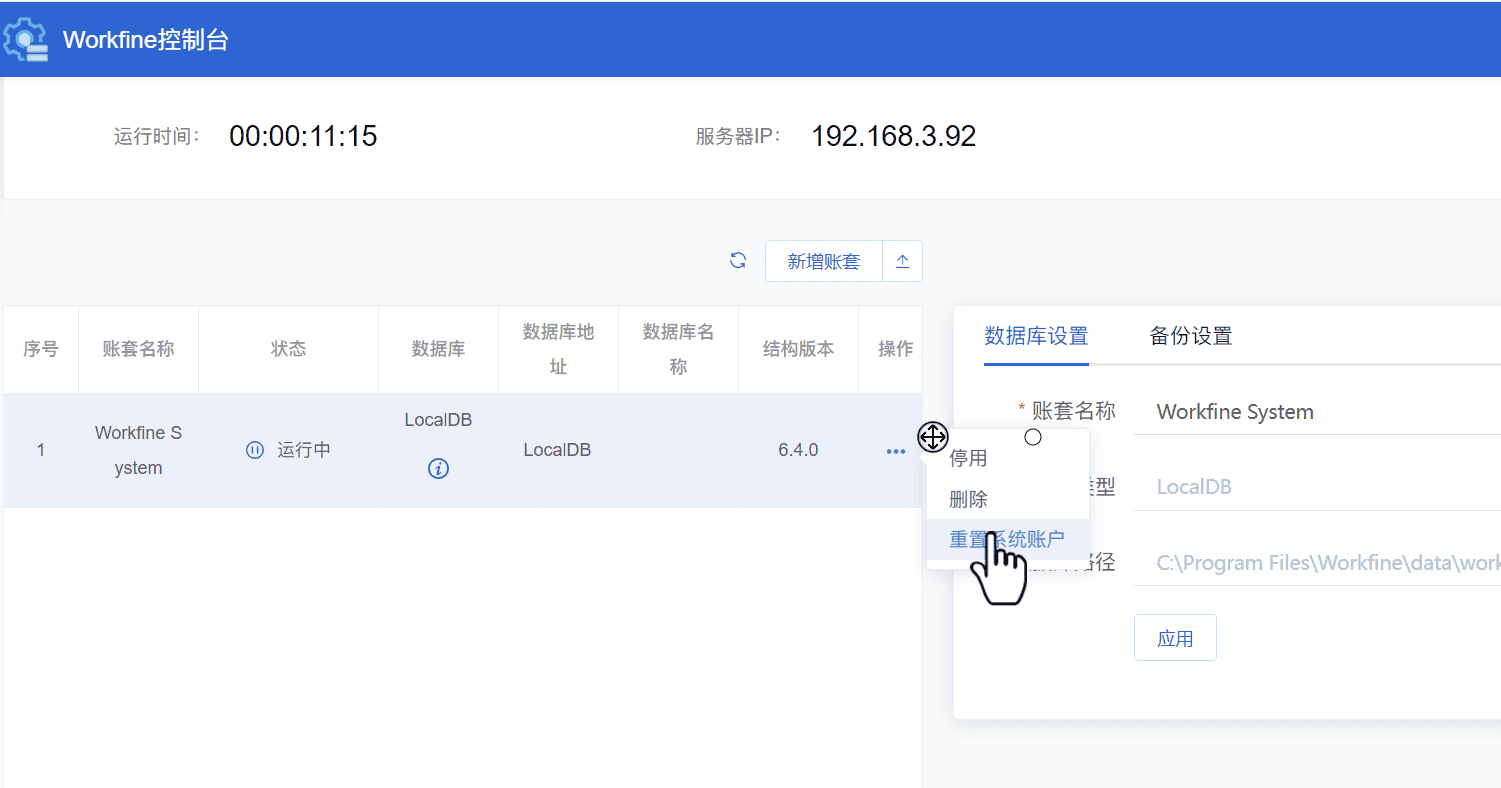Refresh the account set list
This screenshot has height=788, width=1501.
click(738, 261)
